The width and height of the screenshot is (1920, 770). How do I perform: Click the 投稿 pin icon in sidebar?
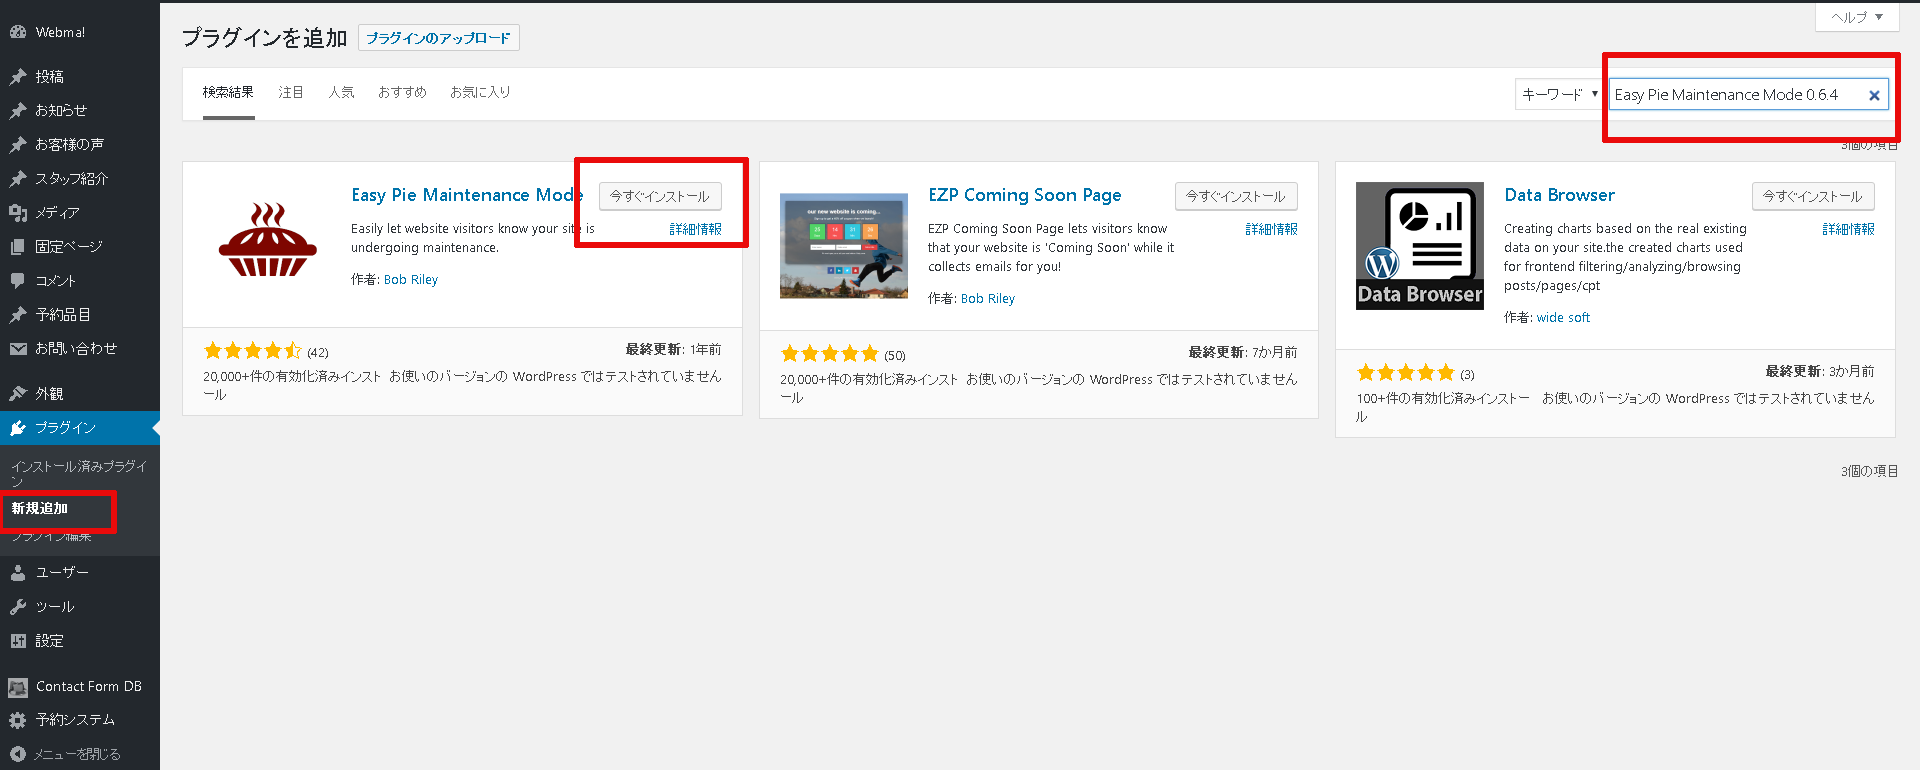[x=17, y=77]
